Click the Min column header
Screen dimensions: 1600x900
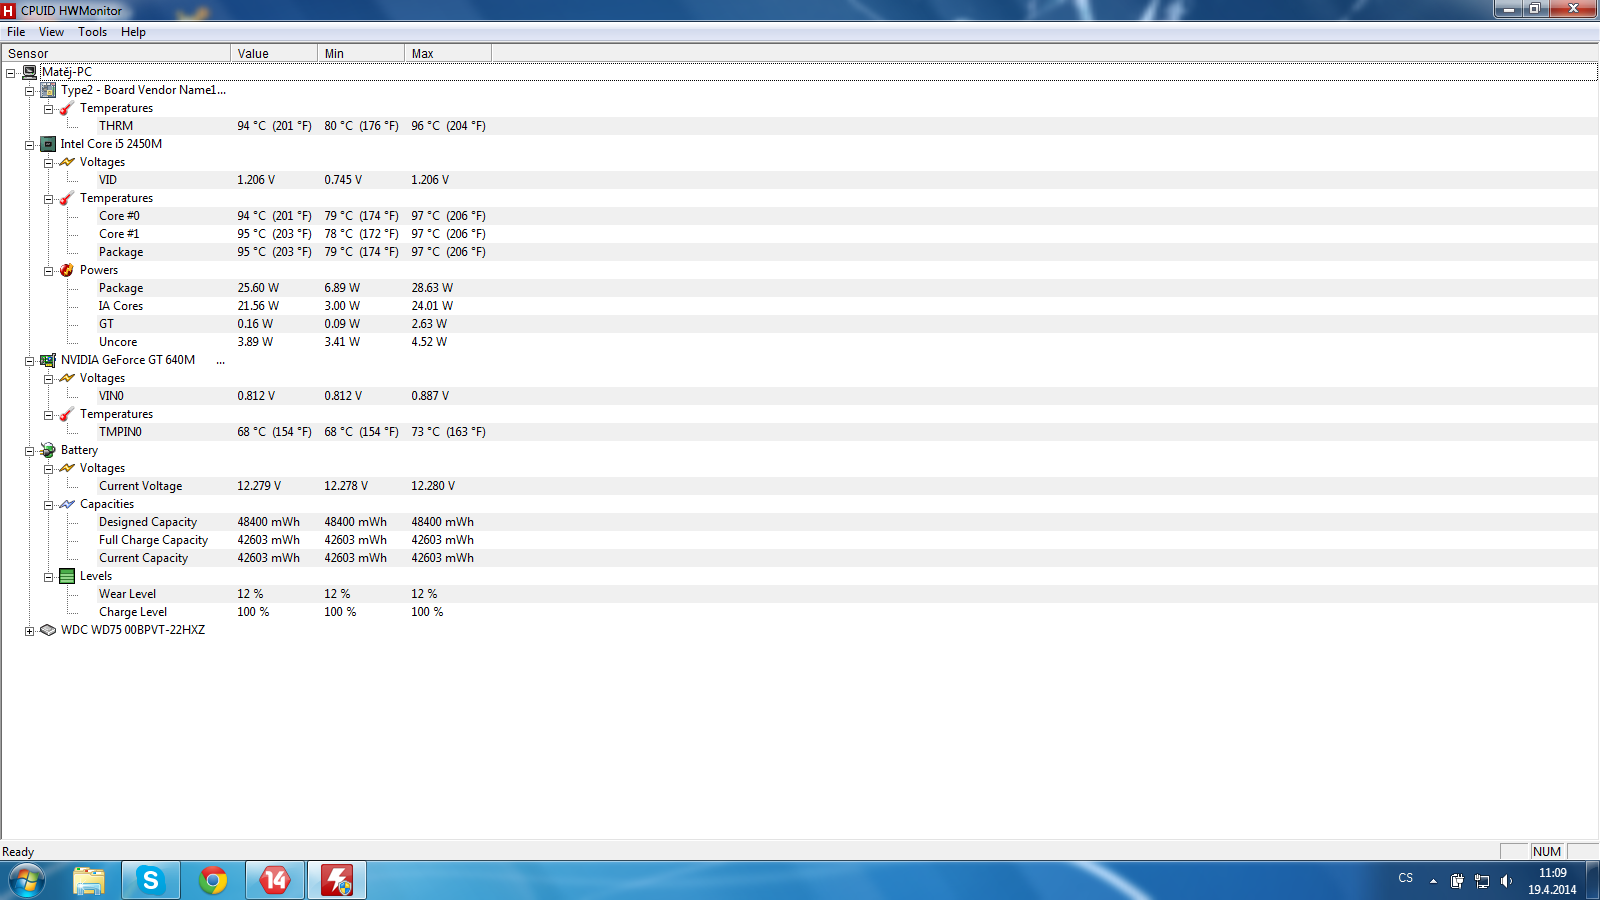tap(361, 53)
